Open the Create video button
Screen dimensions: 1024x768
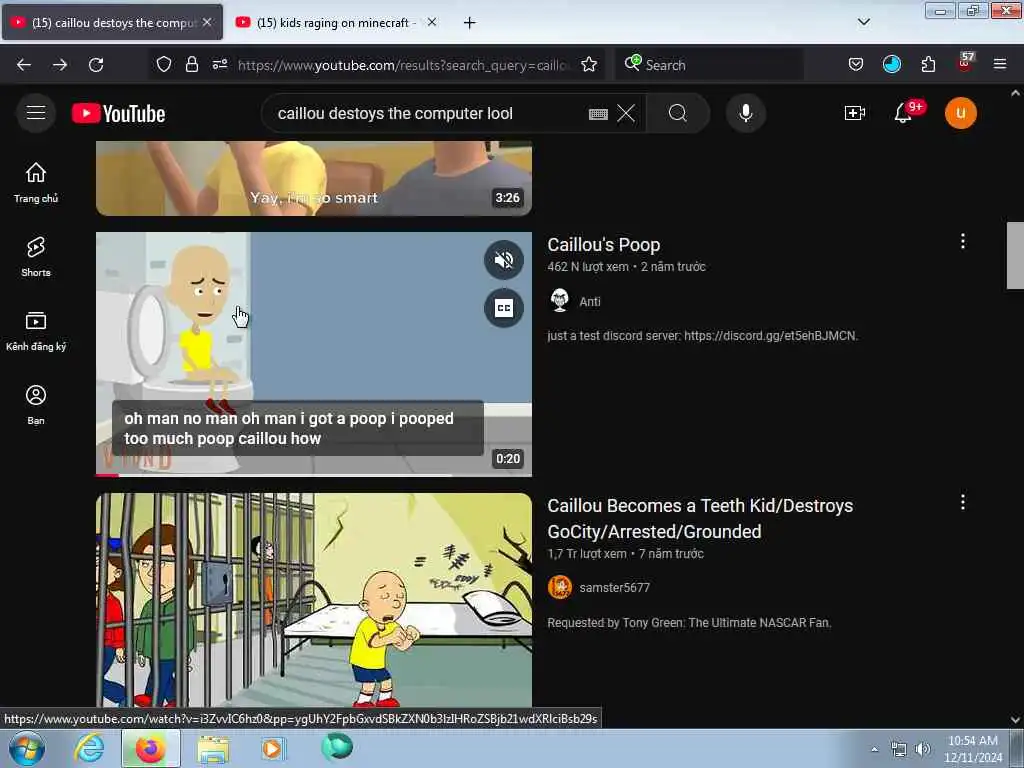pyautogui.click(x=855, y=114)
